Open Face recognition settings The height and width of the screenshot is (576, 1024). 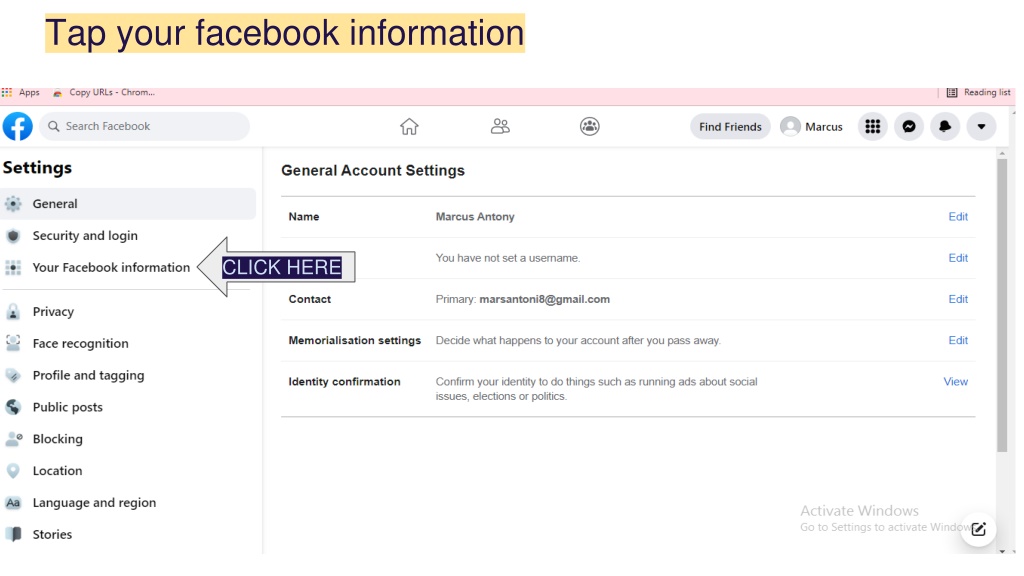click(x=128, y=344)
